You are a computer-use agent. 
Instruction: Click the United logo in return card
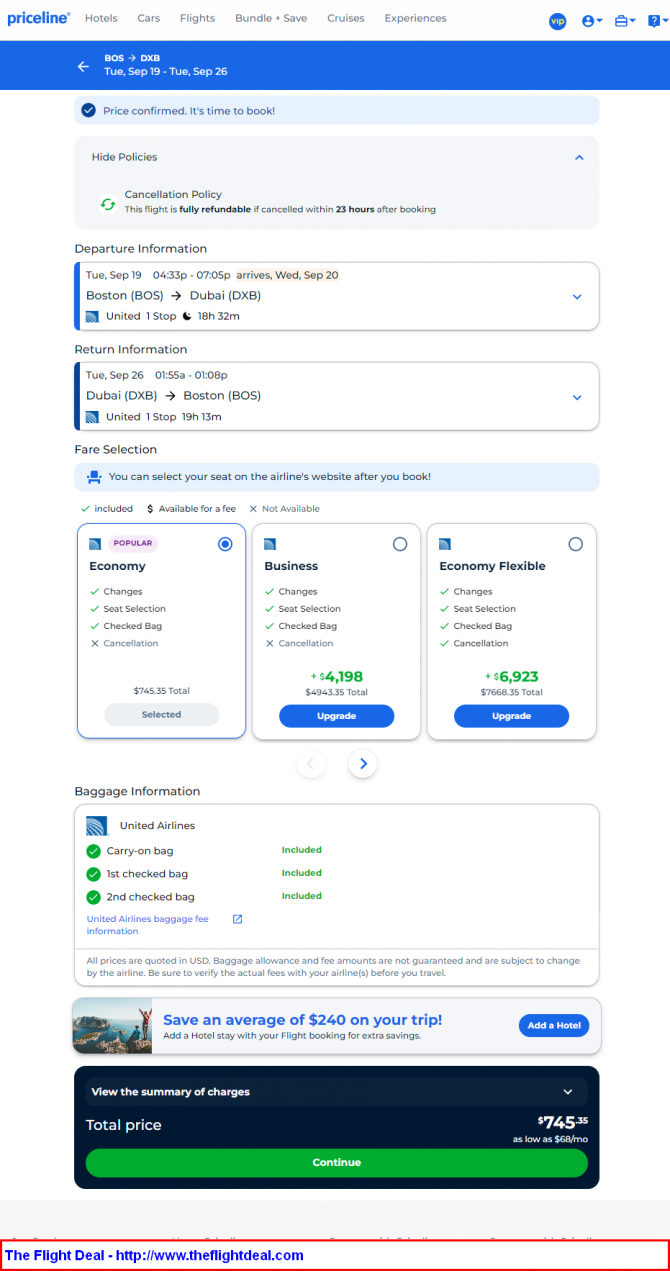(x=92, y=416)
